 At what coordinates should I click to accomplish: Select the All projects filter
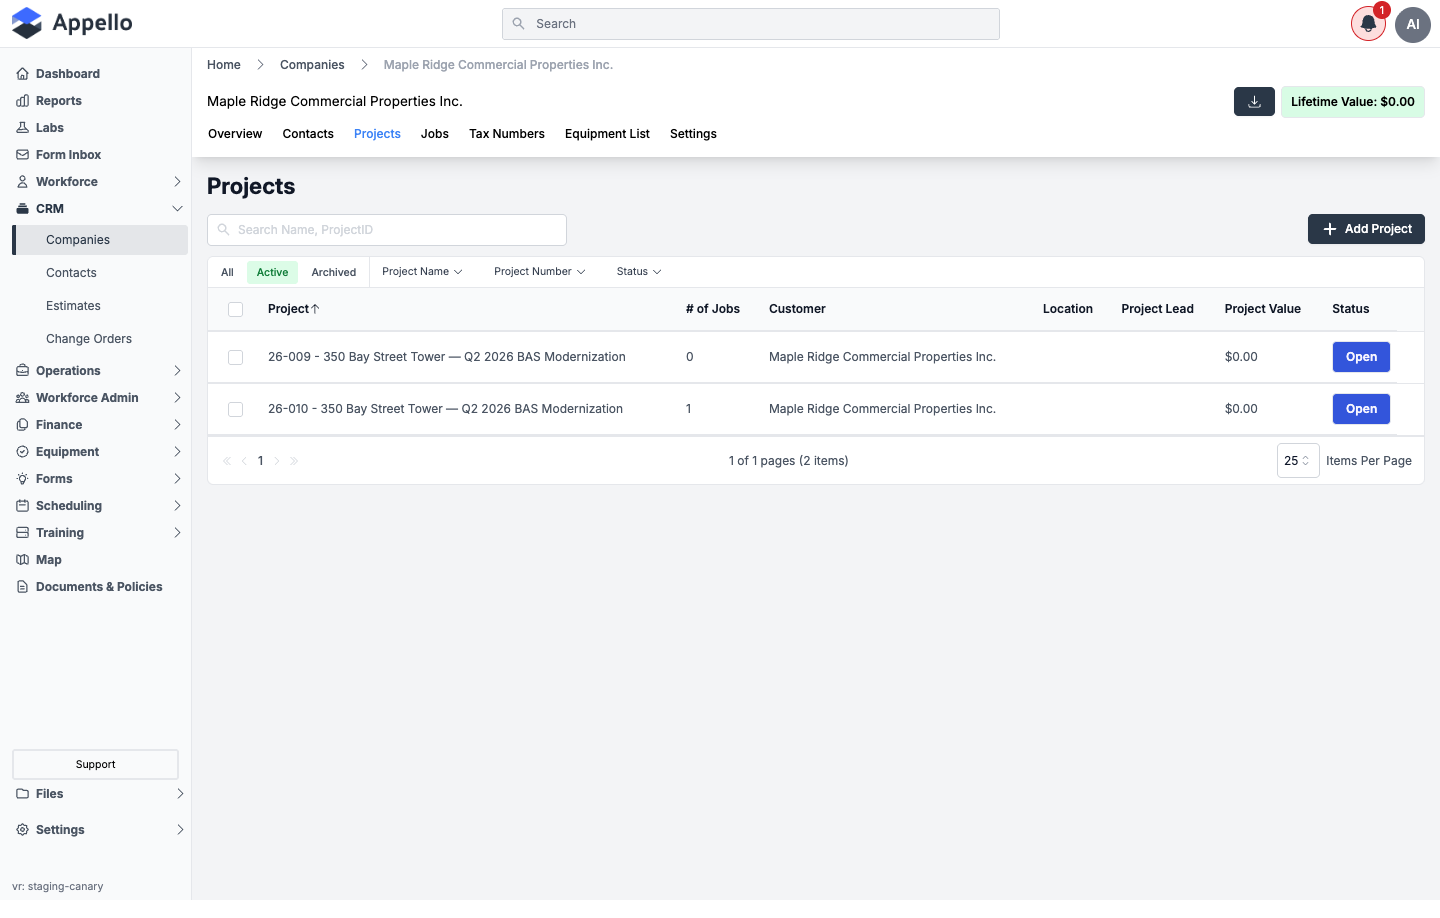click(227, 272)
